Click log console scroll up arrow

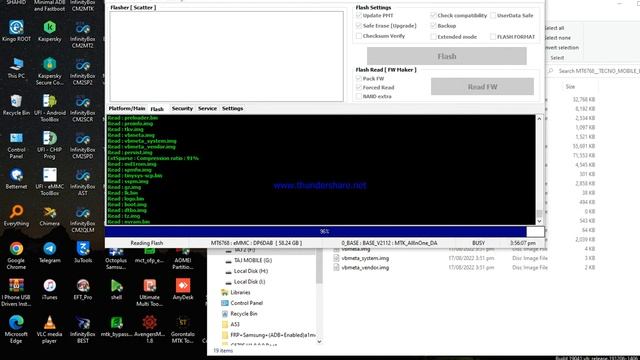tap(539, 119)
